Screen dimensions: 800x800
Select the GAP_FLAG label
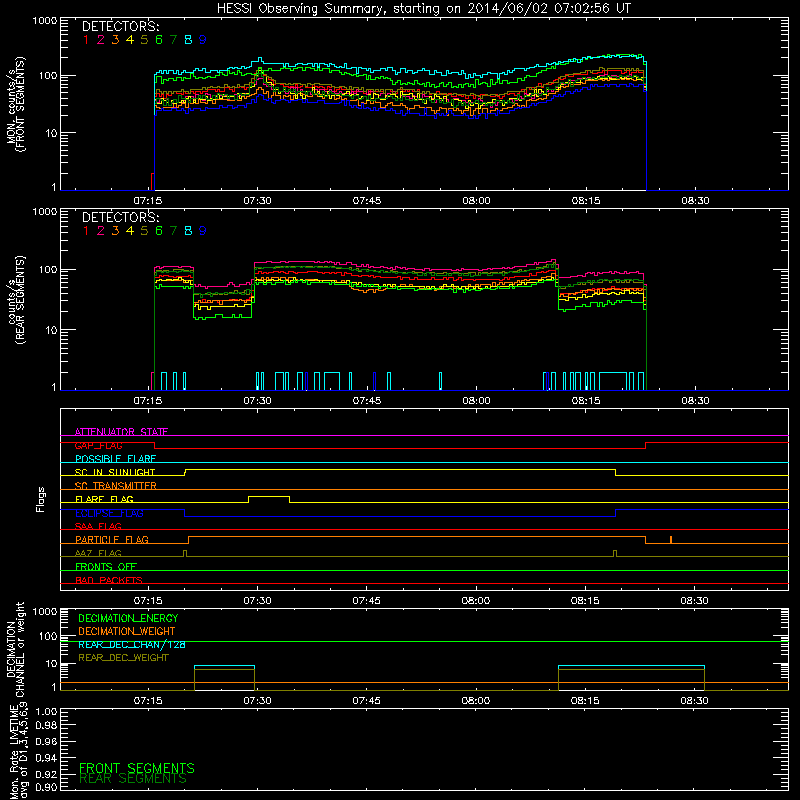(x=98, y=445)
